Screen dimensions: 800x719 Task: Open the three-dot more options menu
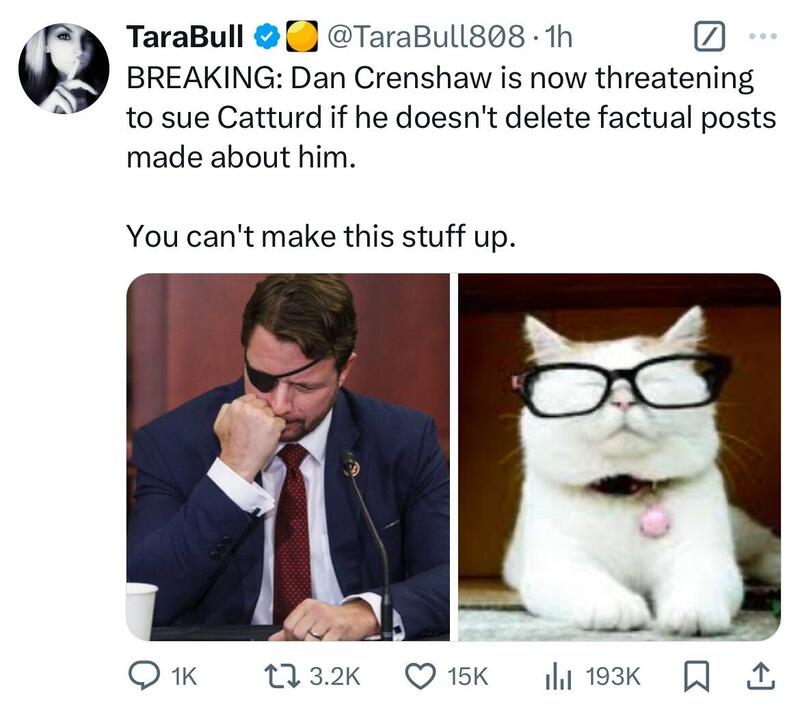[x=762, y=36]
